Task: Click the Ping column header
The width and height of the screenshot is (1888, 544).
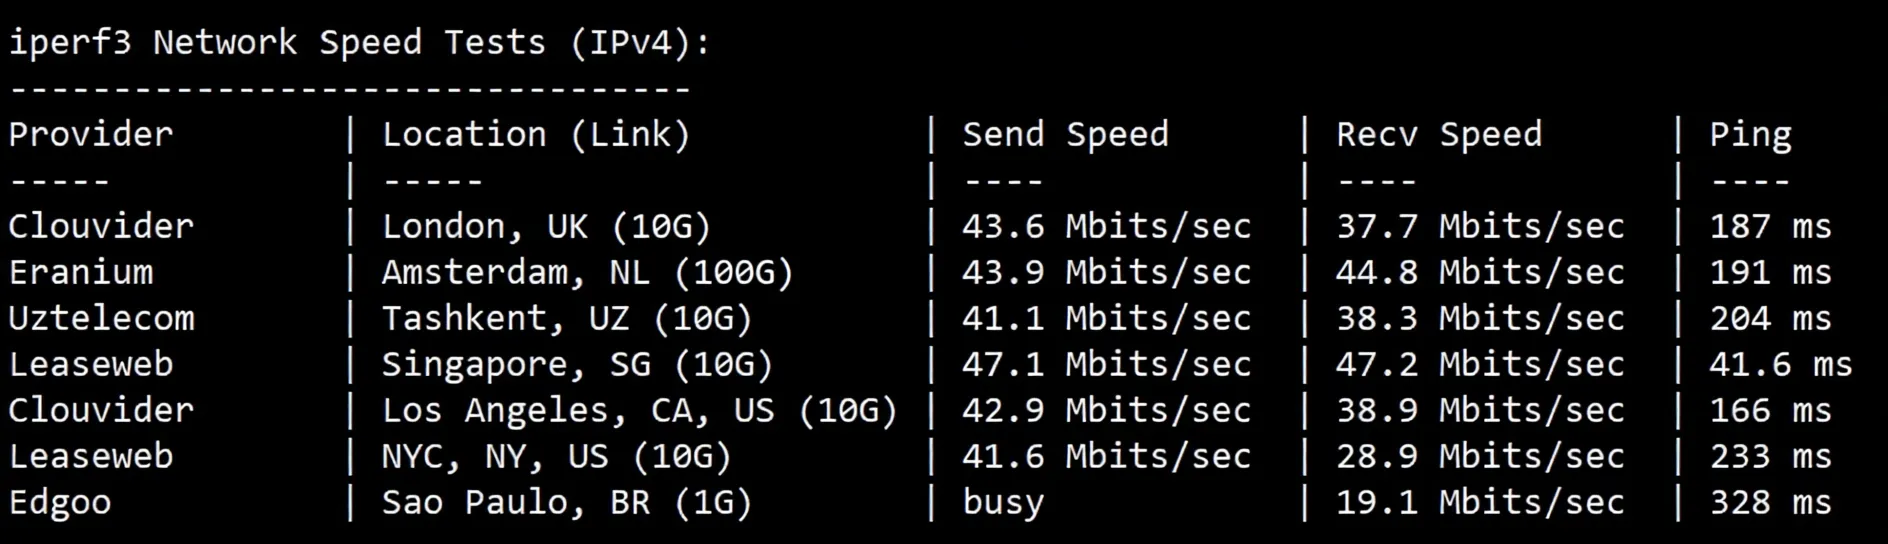Action: pyautogui.click(x=1750, y=135)
